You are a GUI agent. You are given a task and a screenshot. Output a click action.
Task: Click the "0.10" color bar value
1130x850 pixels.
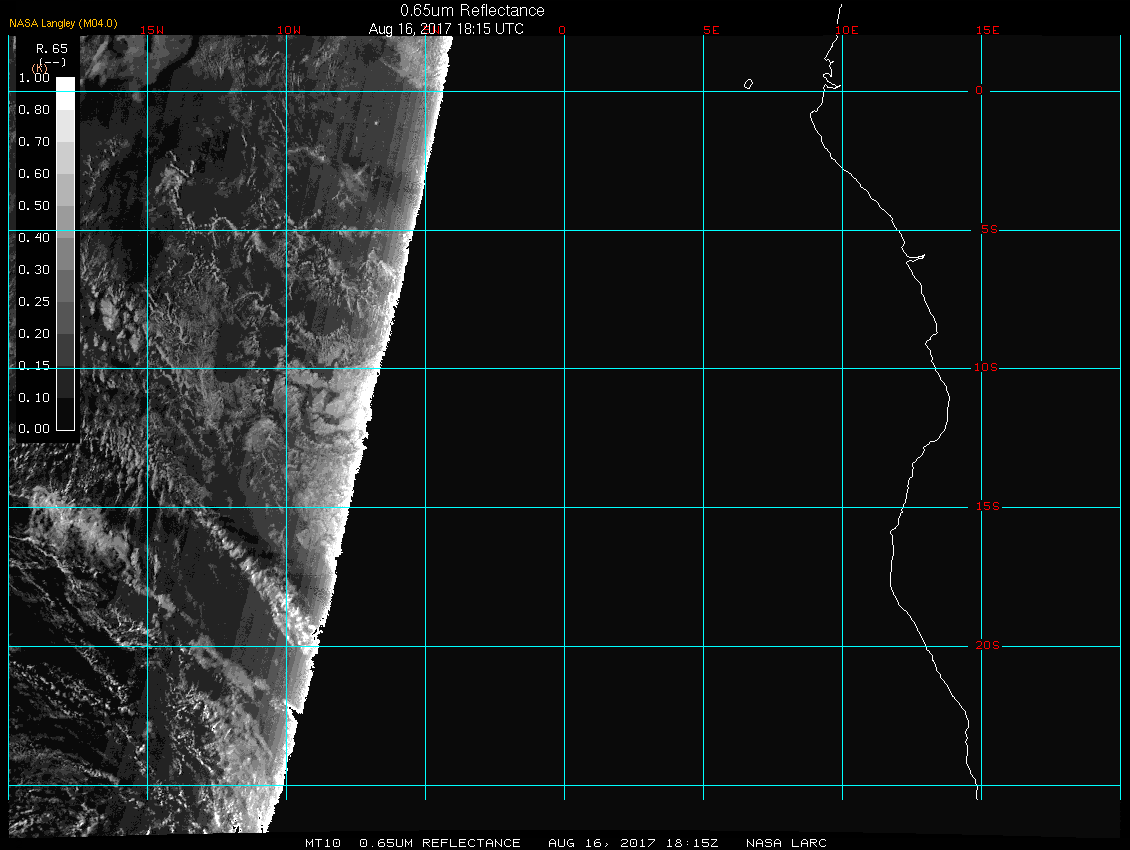pyautogui.click(x=34, y=398)
